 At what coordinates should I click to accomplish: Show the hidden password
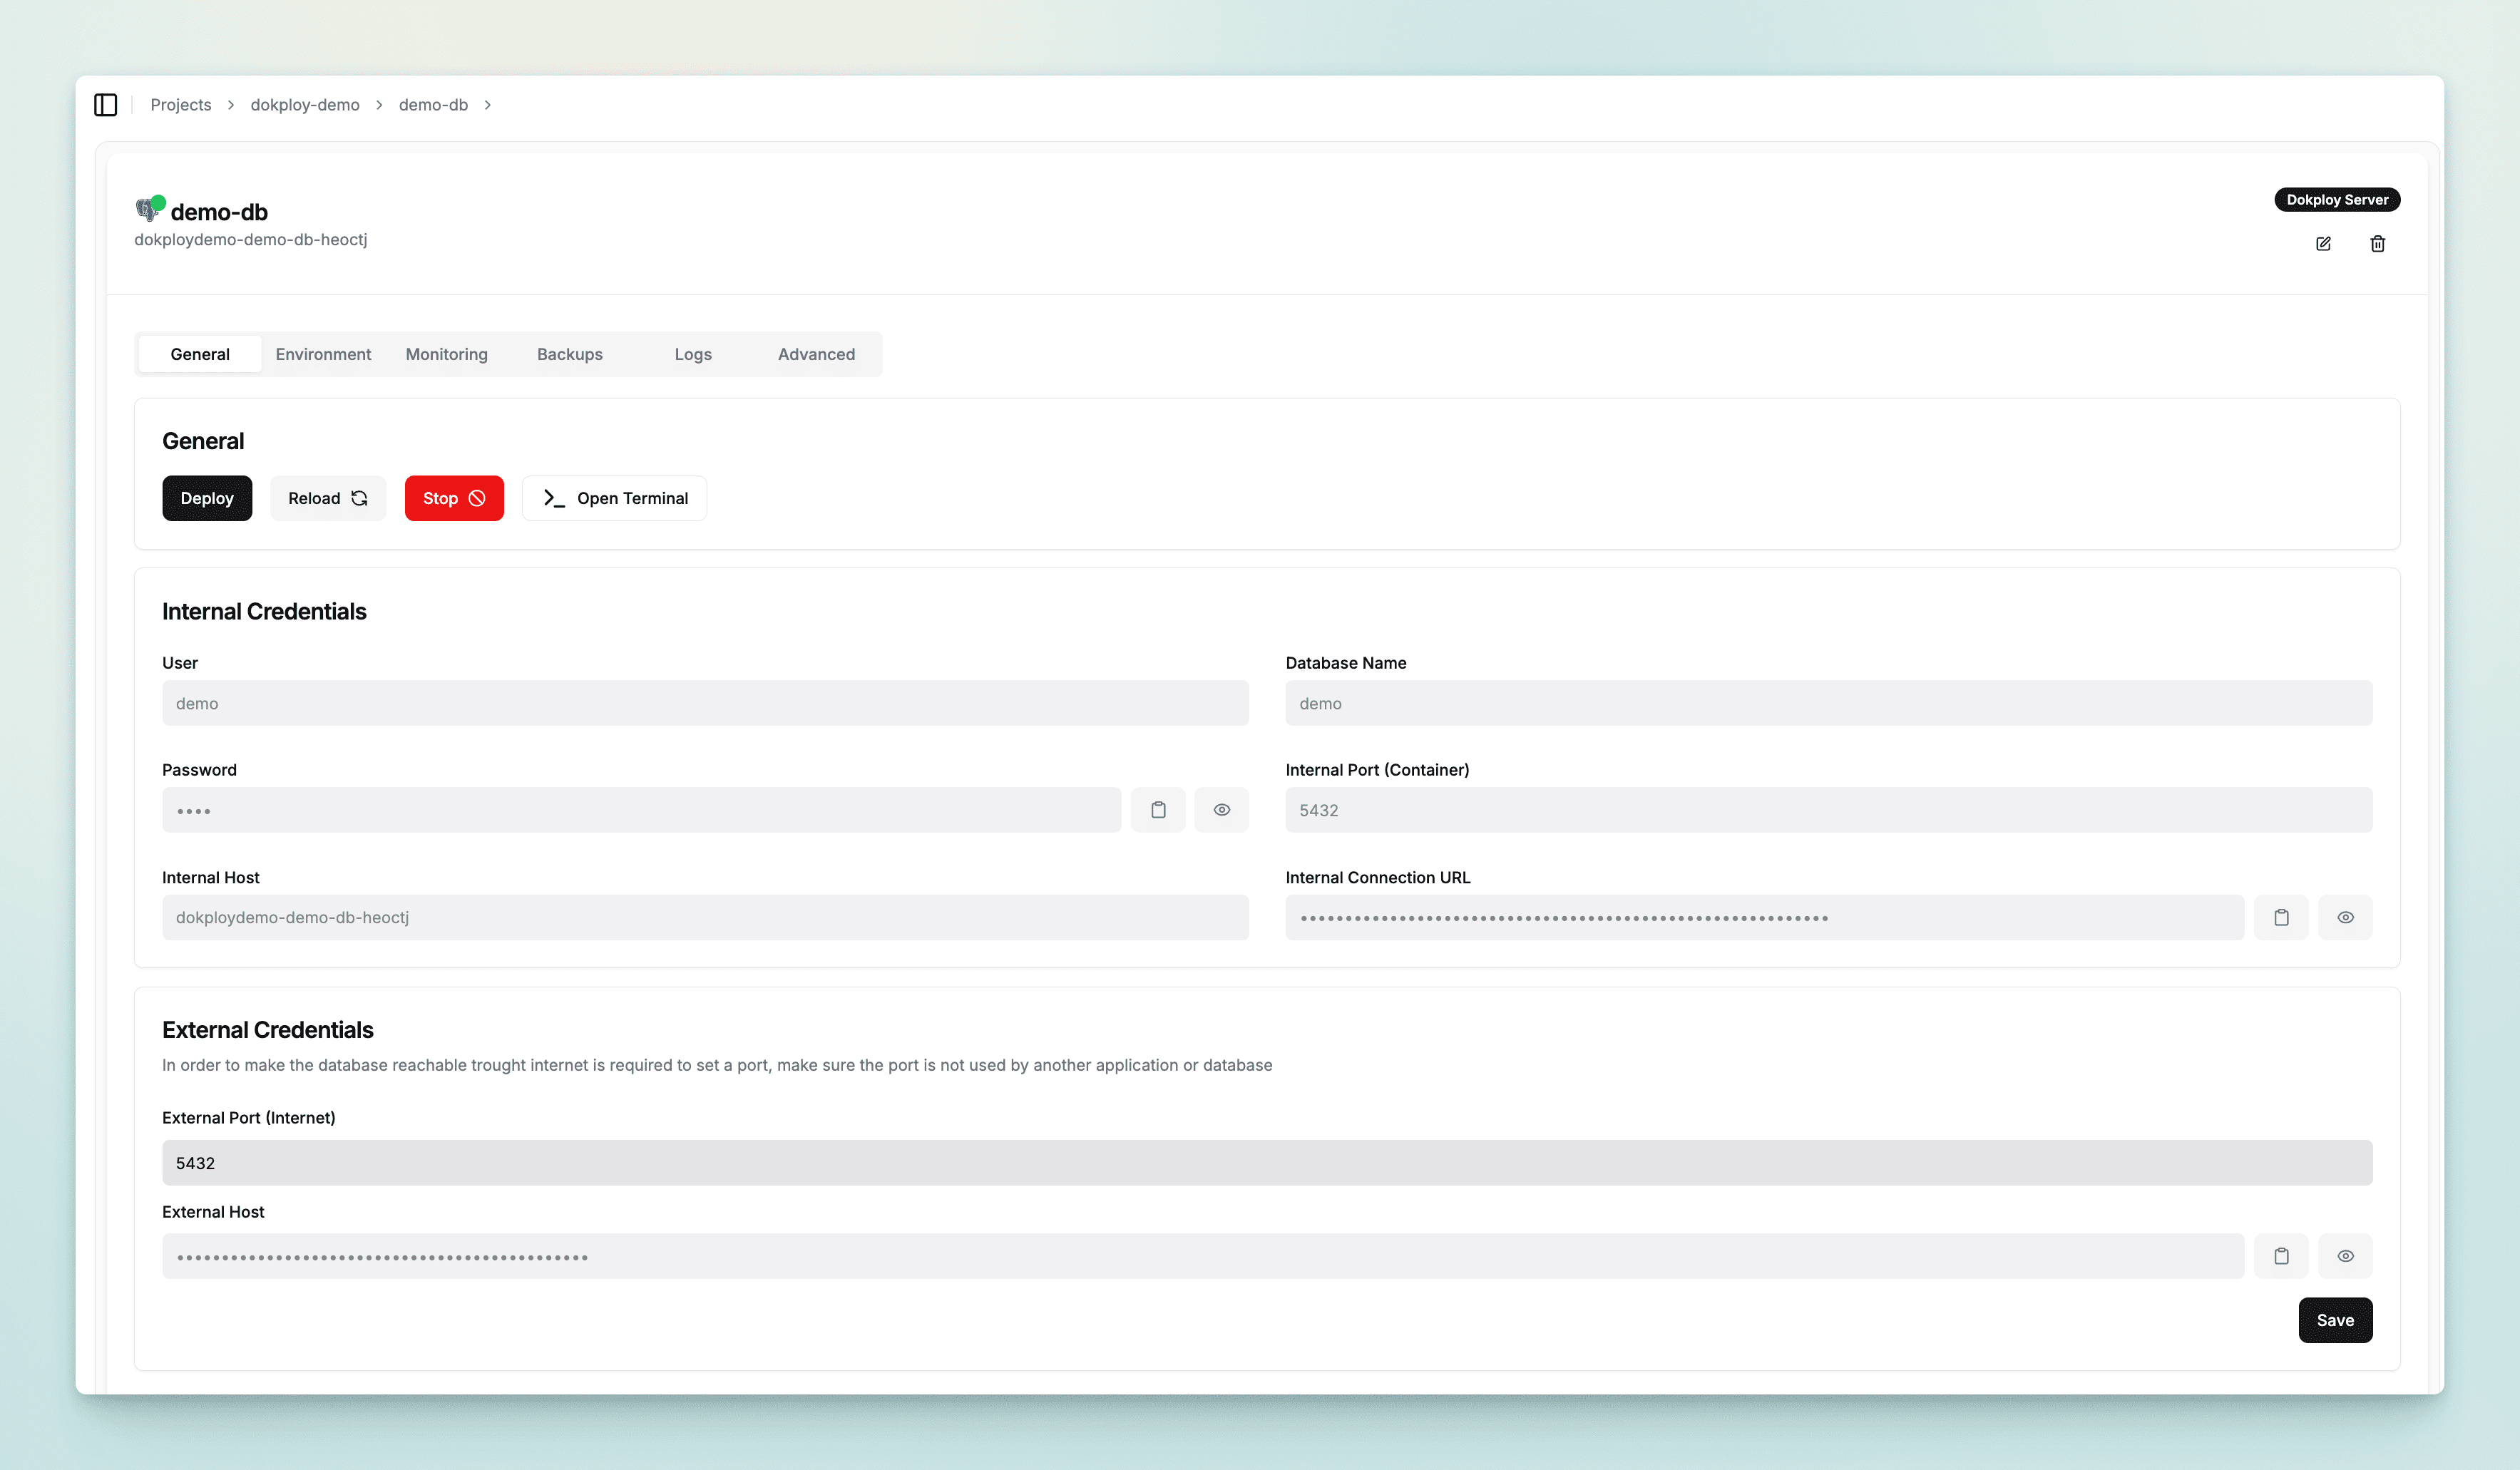(1222, 810)
